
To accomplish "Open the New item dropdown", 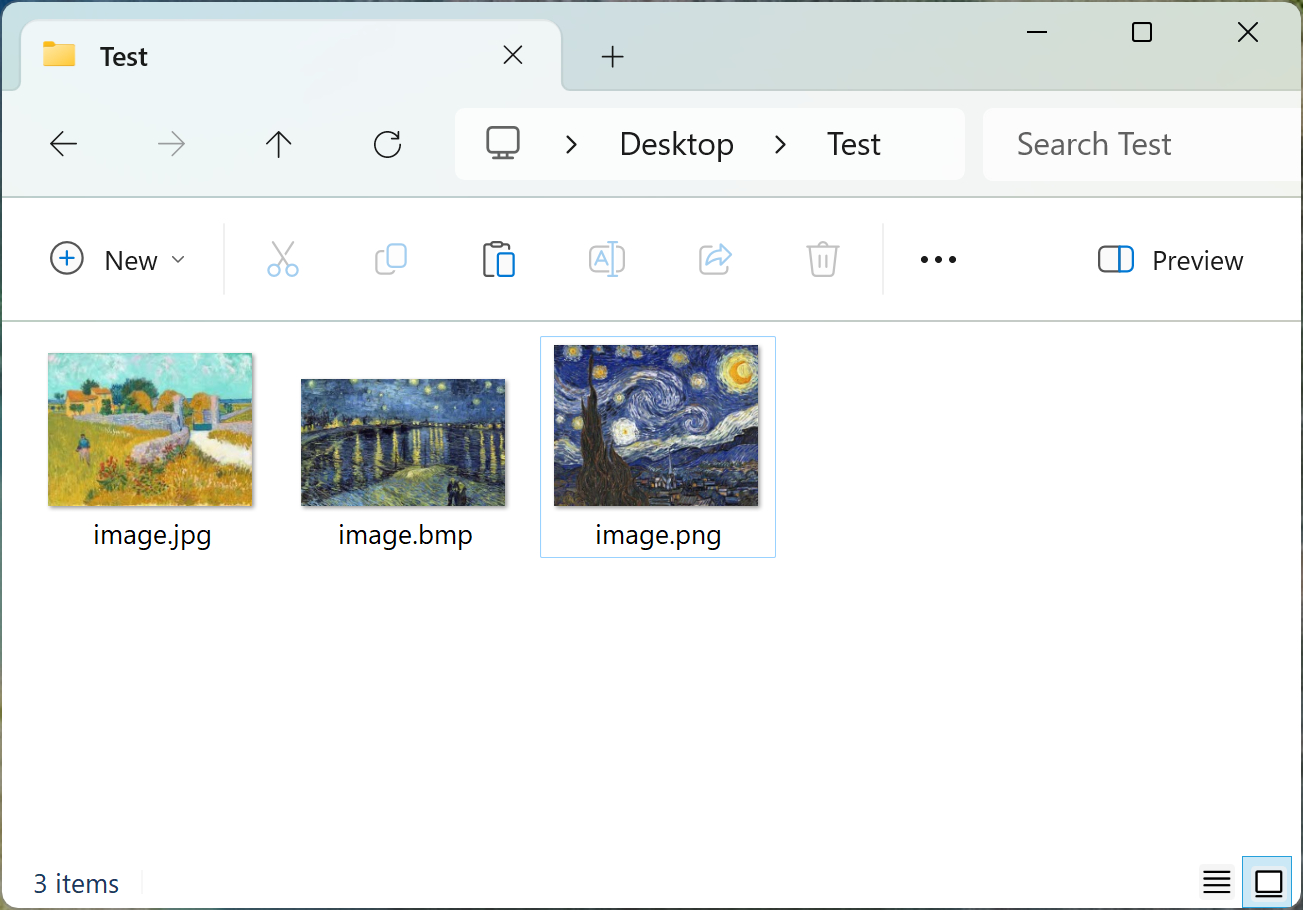I will click(x=117, y=260).
